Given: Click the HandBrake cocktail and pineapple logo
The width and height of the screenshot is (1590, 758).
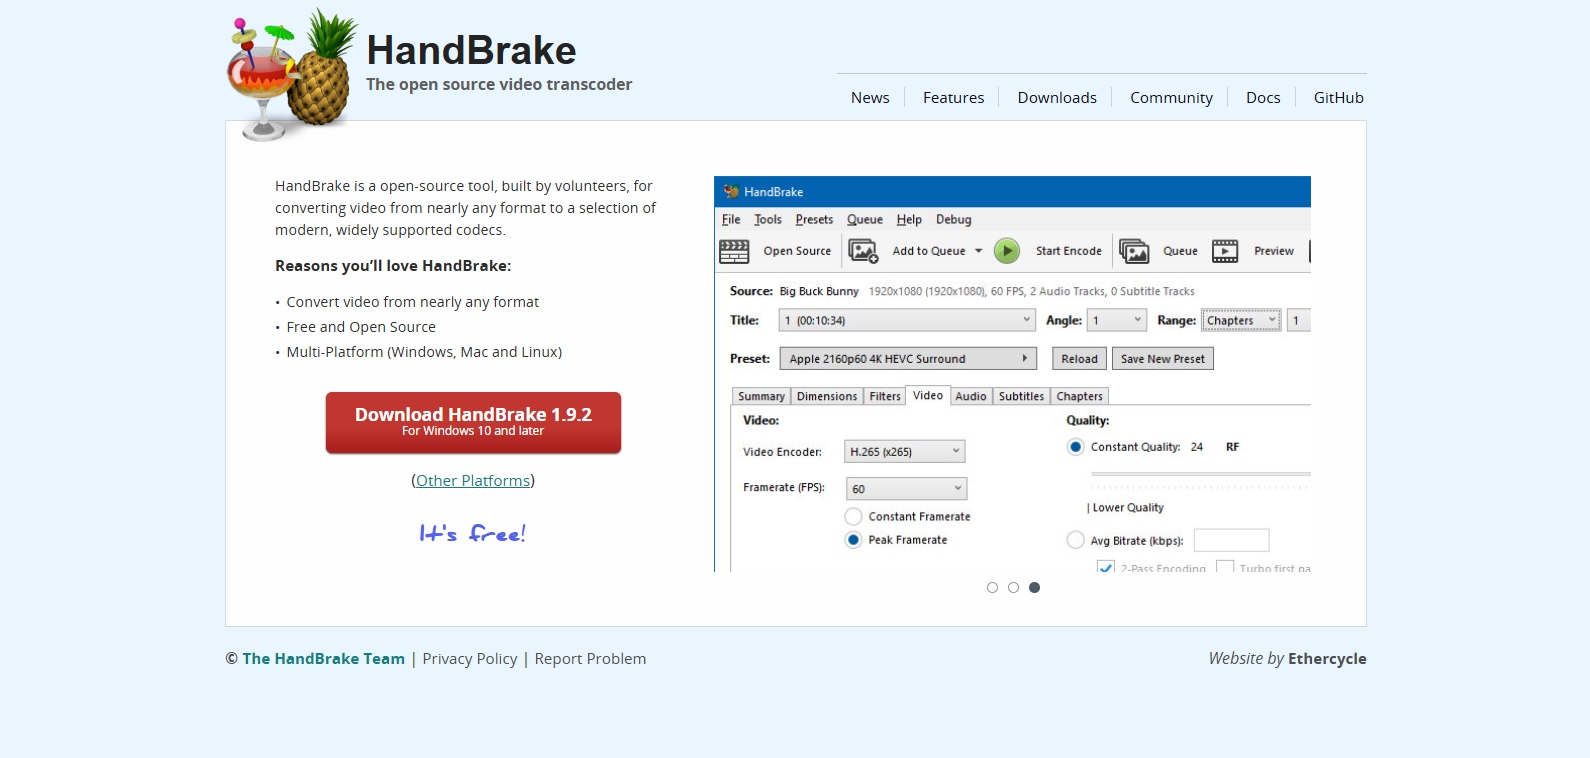Looking at the screenshot, I should [292, 75].
